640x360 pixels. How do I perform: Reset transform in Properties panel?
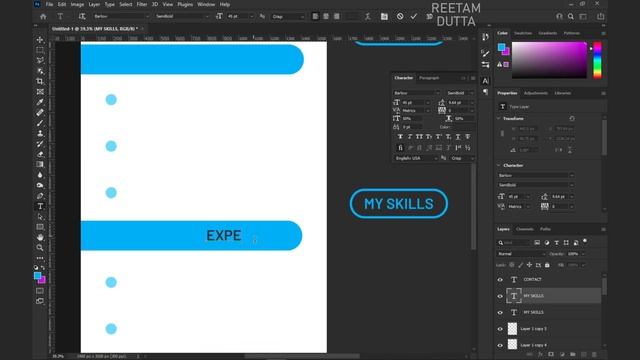tap(572, 118)
